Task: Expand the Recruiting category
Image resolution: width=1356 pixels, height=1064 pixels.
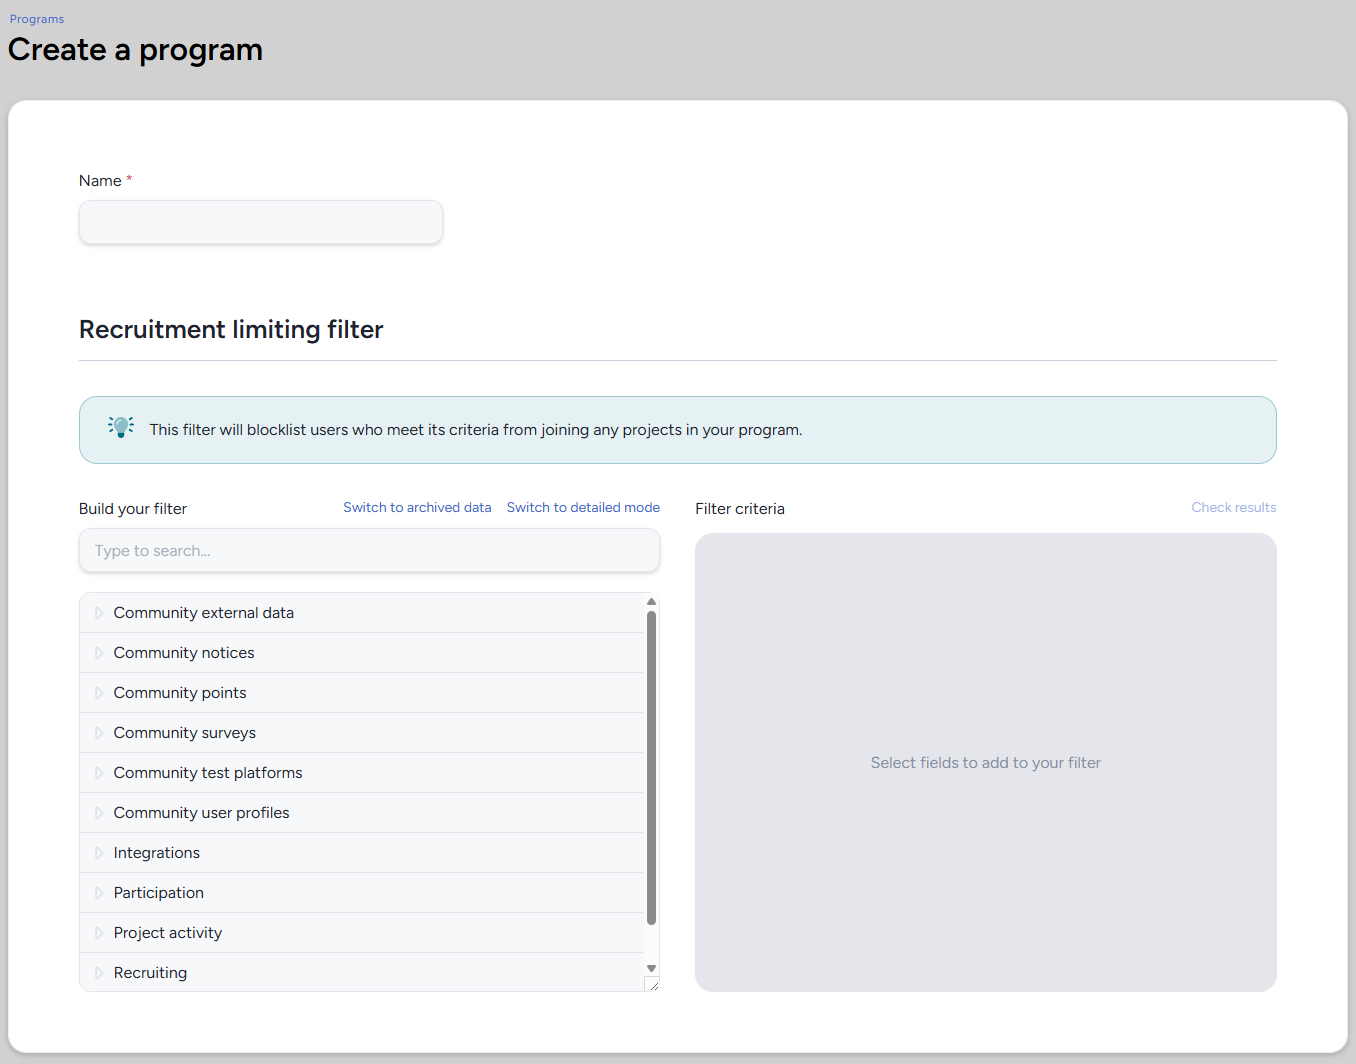Action: pyautogui.click(x=99, y=973)
